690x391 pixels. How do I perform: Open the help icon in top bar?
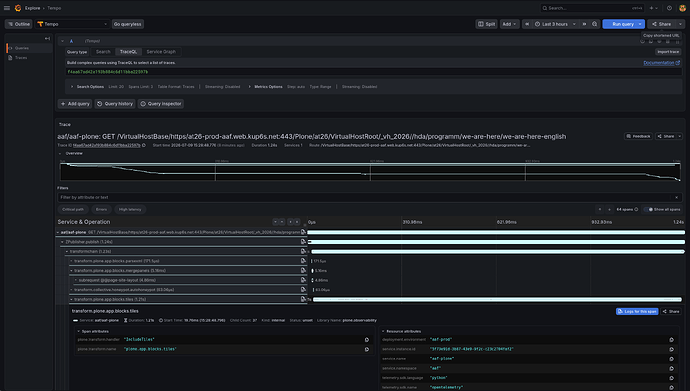click(669, 8)
